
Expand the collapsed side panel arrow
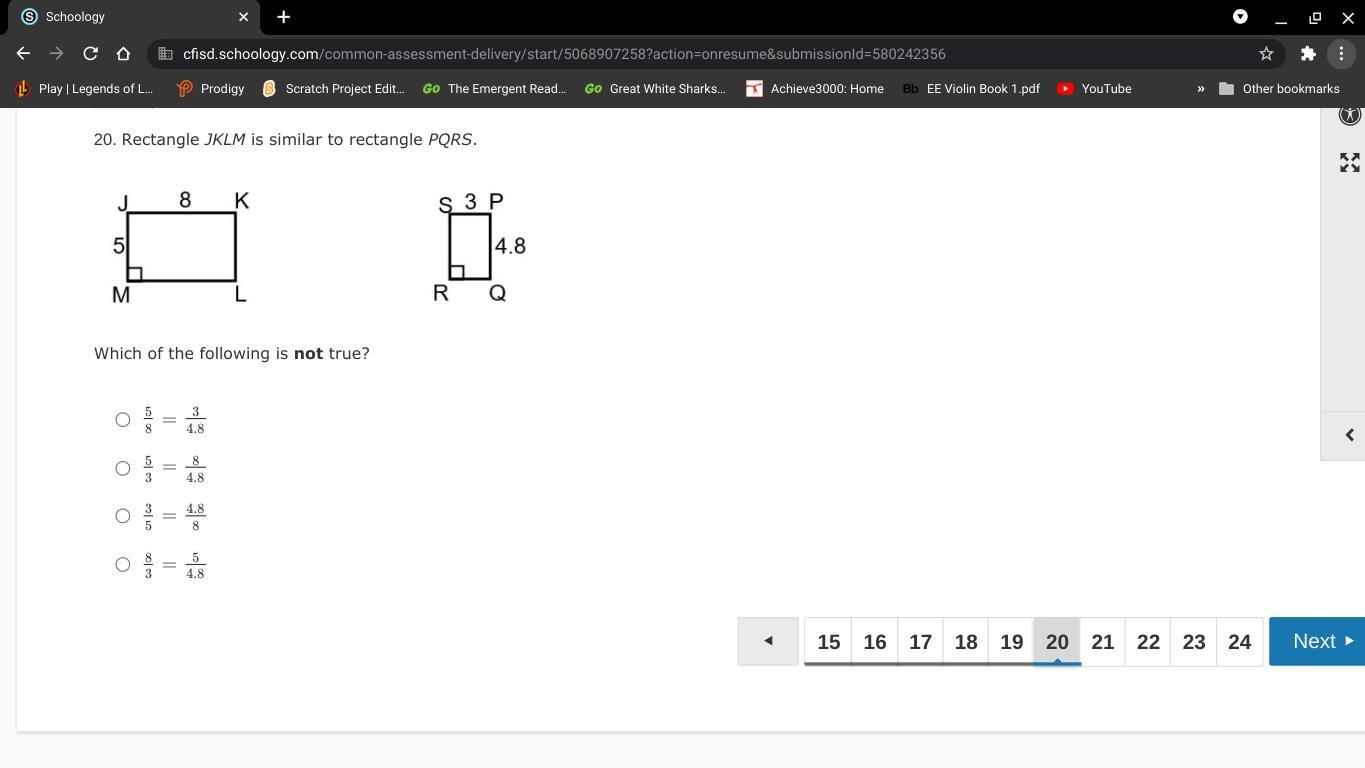click(x=1349, y=435)
